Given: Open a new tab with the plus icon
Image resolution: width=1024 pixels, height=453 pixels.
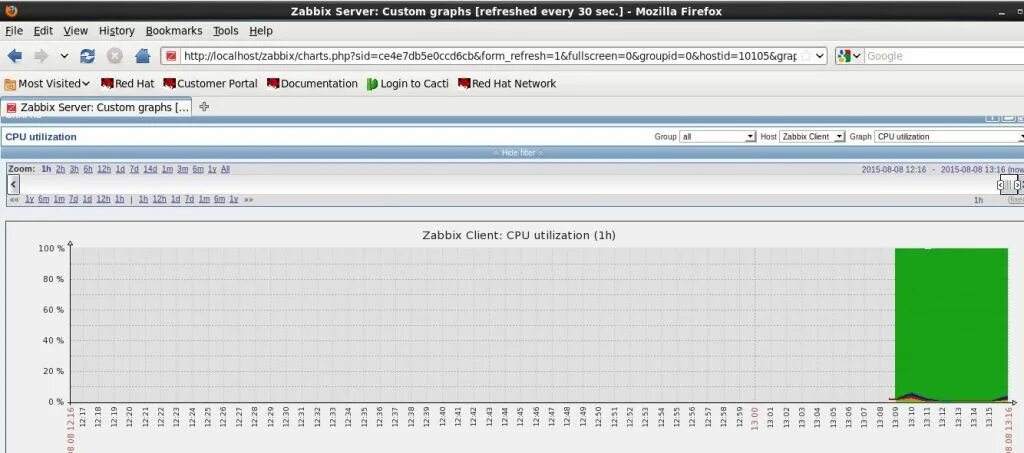Looking at the screenshot, I should coord(204,106).
